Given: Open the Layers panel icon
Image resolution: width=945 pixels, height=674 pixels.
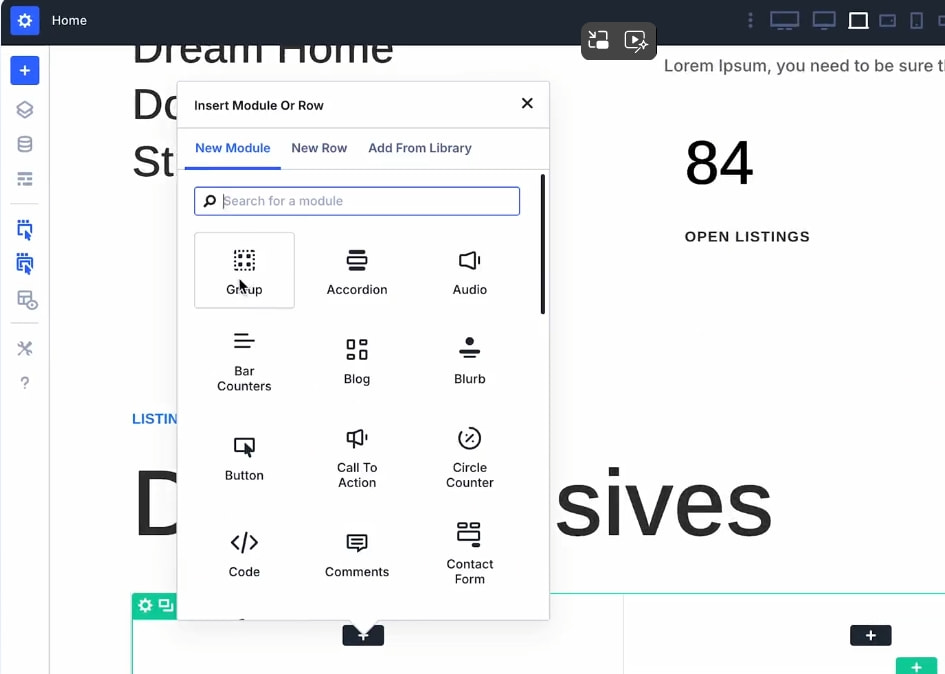Looking at the screenshot, I should tap(25, 110).
